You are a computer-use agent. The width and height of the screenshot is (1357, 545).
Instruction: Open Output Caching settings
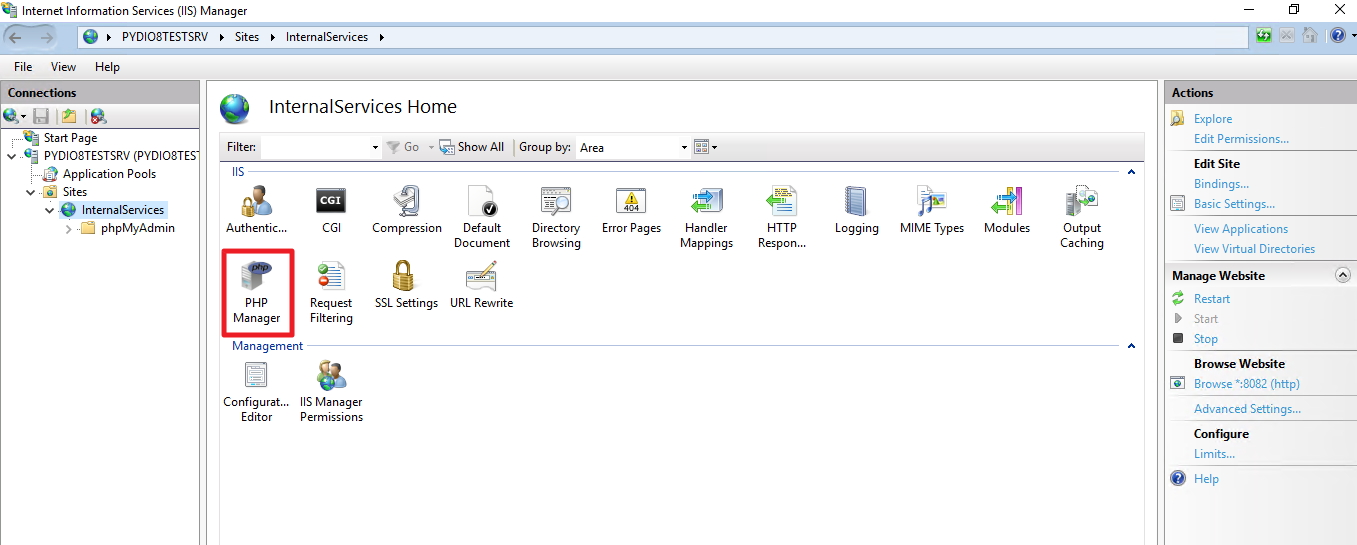1081,218
